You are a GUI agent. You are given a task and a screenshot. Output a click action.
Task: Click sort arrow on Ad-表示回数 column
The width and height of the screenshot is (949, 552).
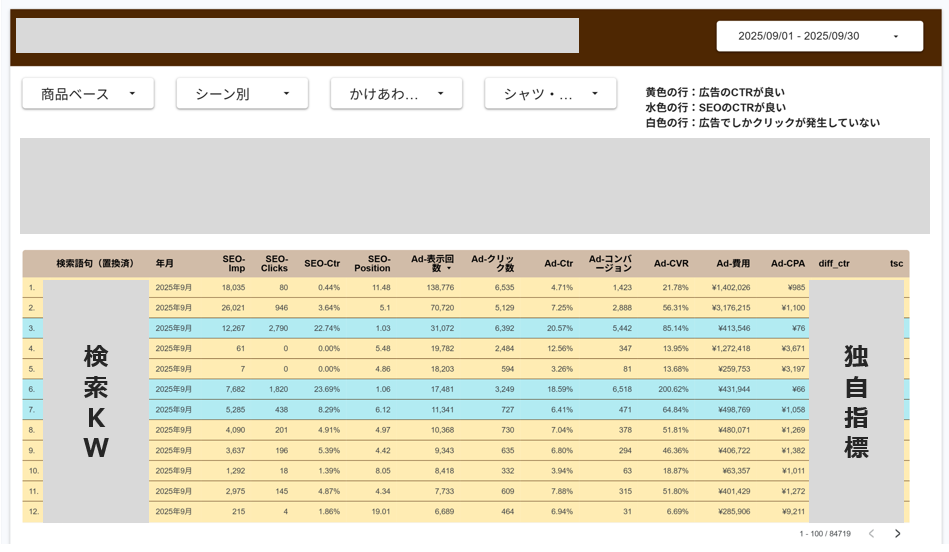[449, 269]
